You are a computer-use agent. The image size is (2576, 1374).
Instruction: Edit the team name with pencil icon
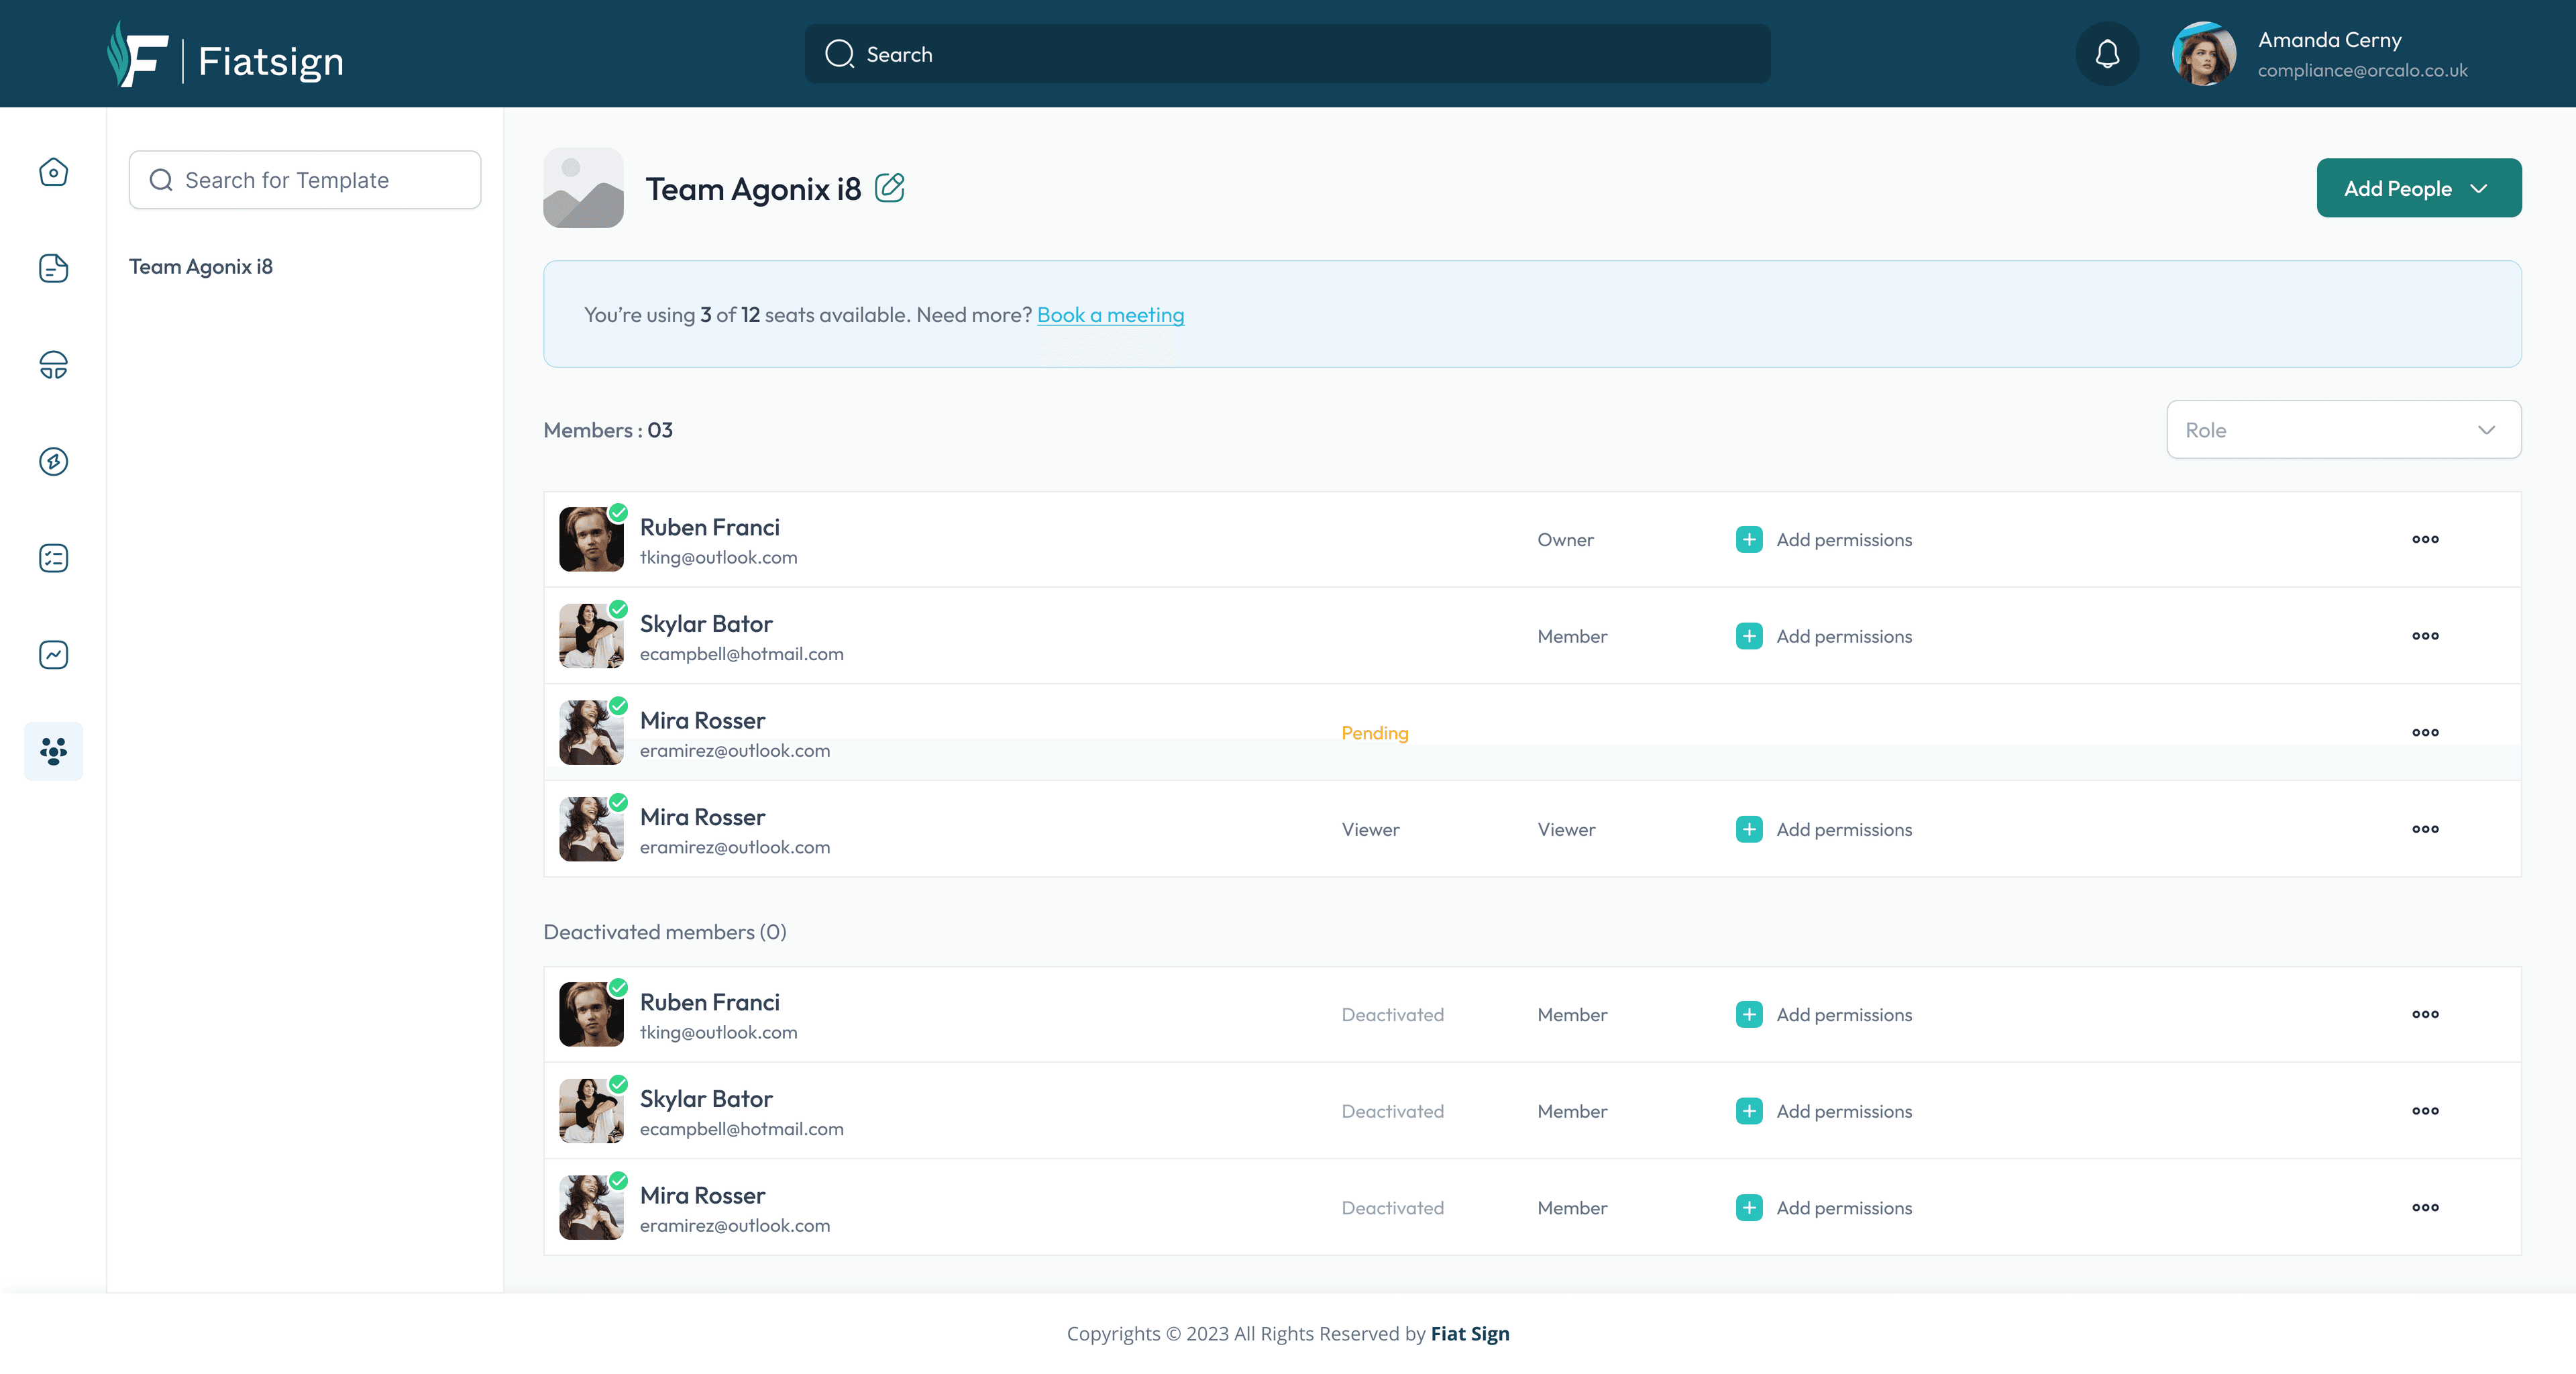coord(890,188)
